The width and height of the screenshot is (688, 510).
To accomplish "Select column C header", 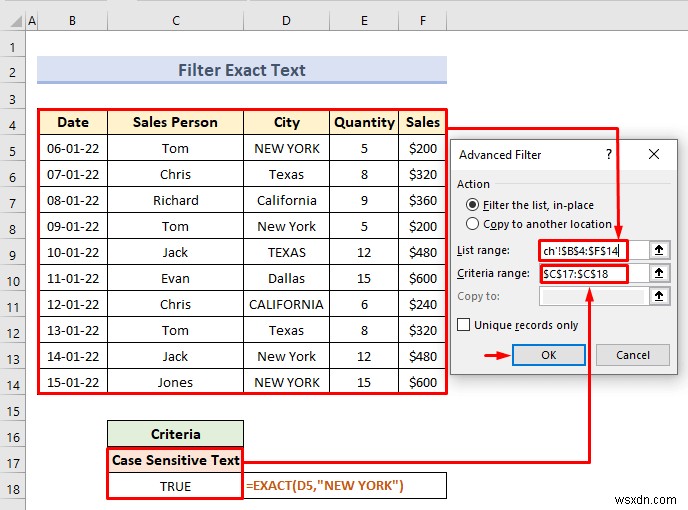I will tap(176, 21).
